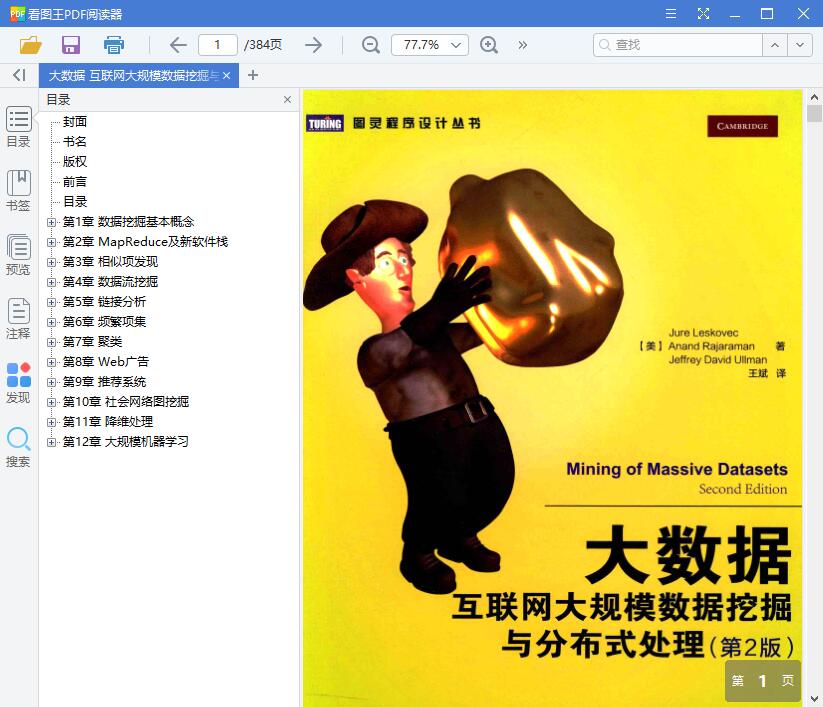Image resolution: width=823 pixels, height=707 pixels.
Task: Jump to 目录 entry in outline tree
Action: pos(75,202)
